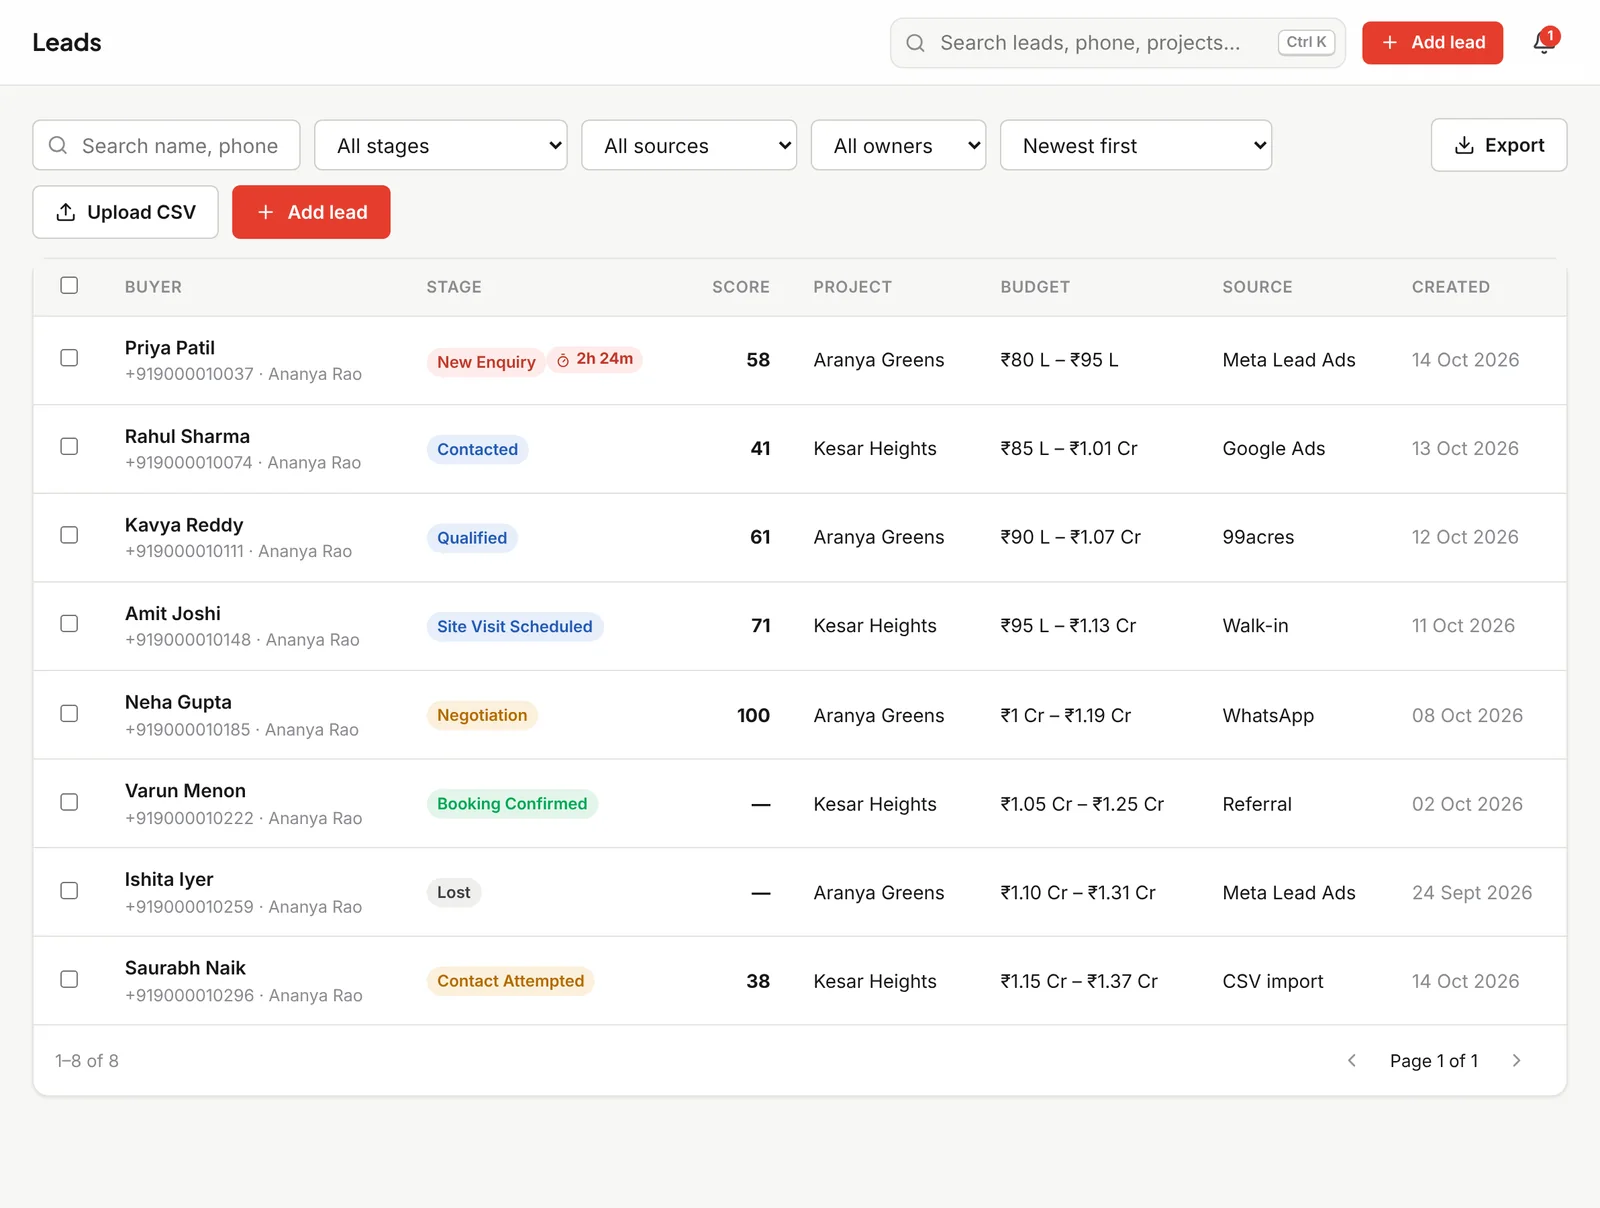1600x1208 pixels.
Task: Open the All sources dropdown
Action: coord(689,145)
